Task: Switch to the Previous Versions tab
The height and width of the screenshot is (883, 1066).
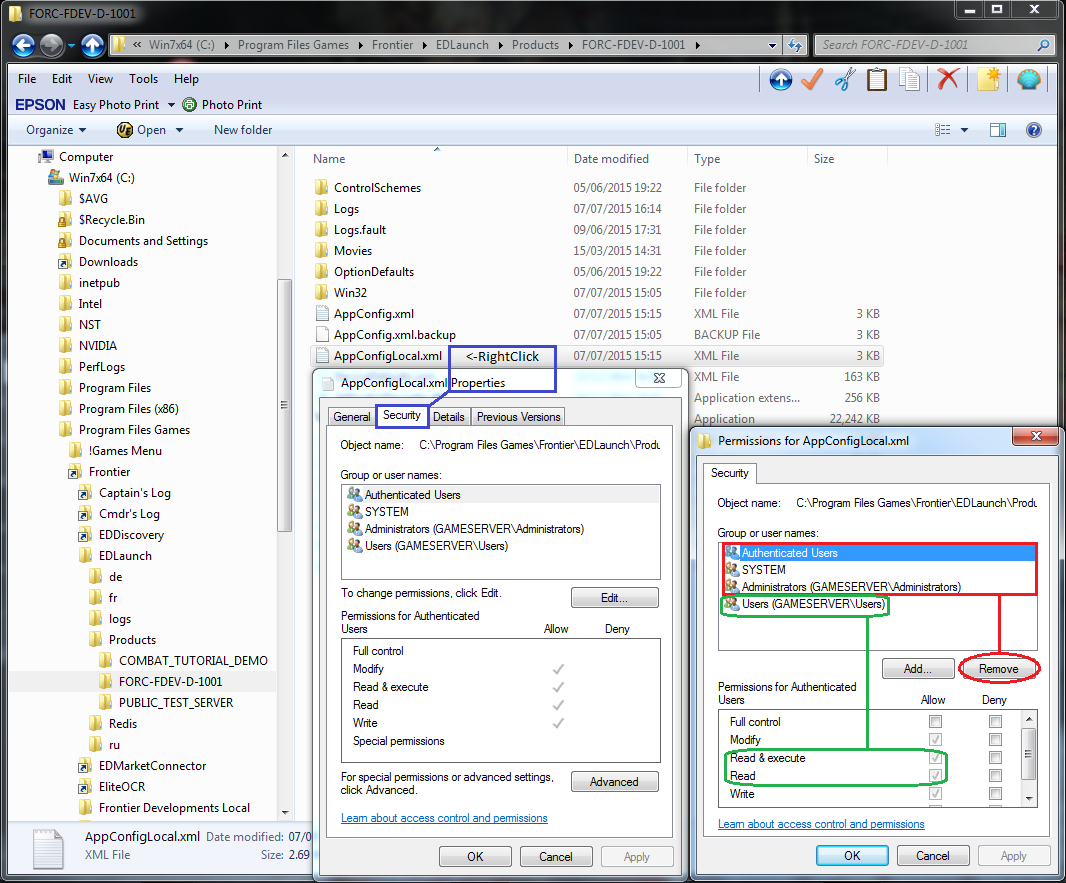Action: (x=519, y=417)
